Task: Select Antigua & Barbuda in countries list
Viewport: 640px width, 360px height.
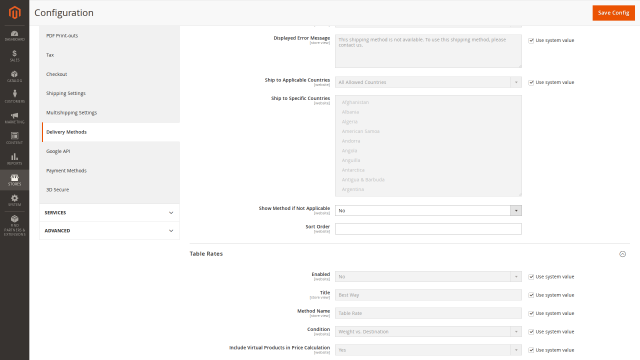Action: [x=427, y=180]
